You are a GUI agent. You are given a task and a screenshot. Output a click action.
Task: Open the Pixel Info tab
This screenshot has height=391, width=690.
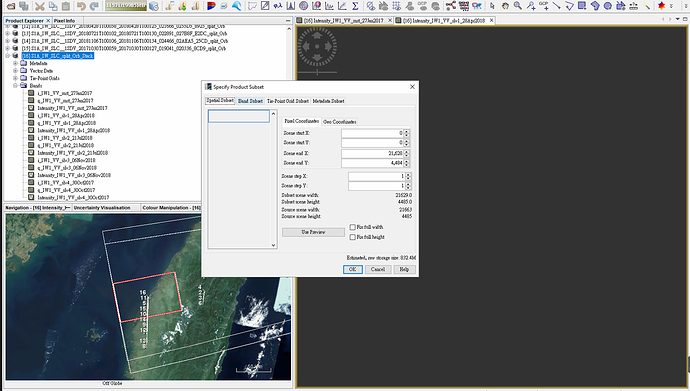pyautogui.click(x=64, y=21)
